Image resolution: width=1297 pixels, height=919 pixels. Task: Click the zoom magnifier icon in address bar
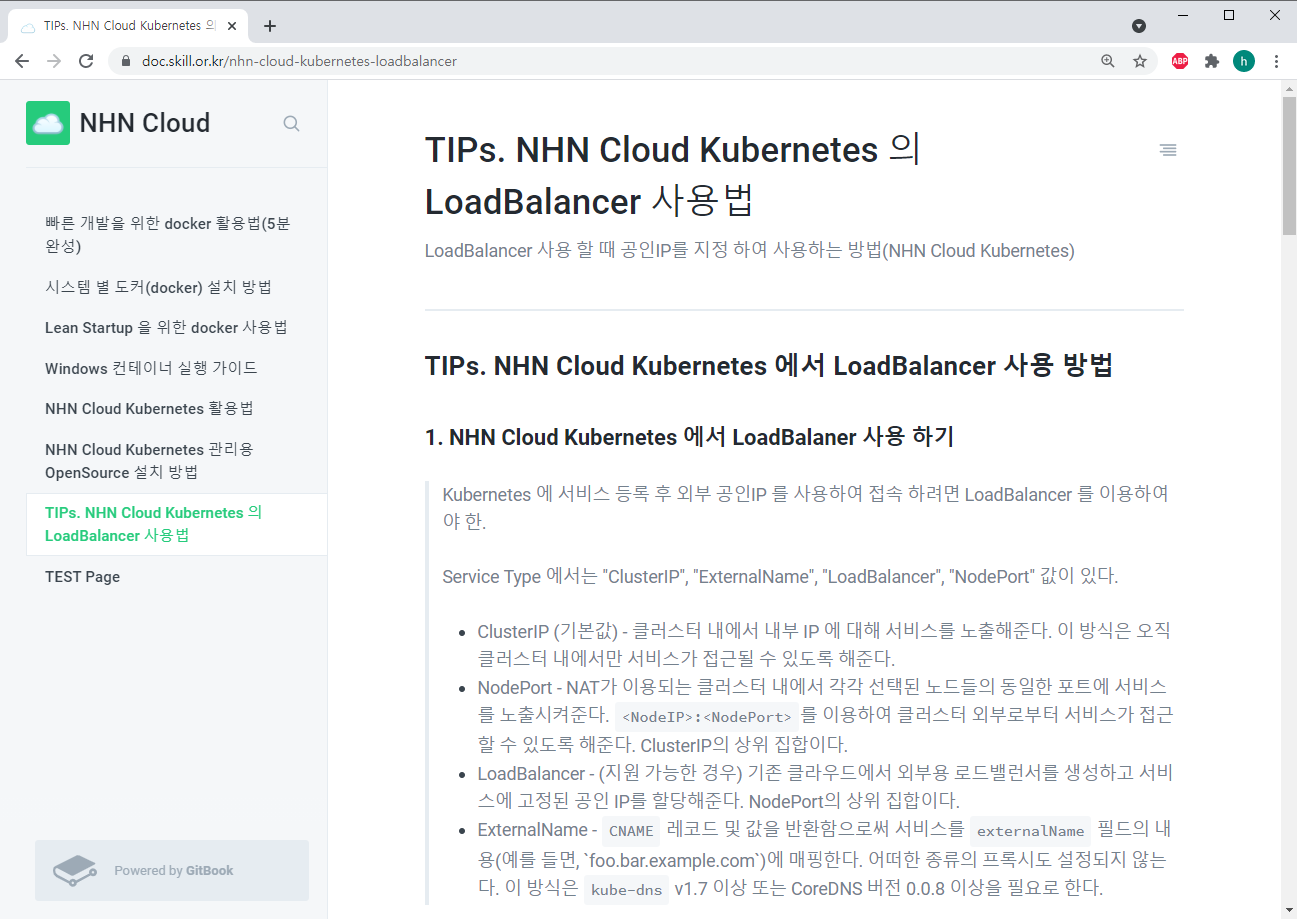[1107, 61]
